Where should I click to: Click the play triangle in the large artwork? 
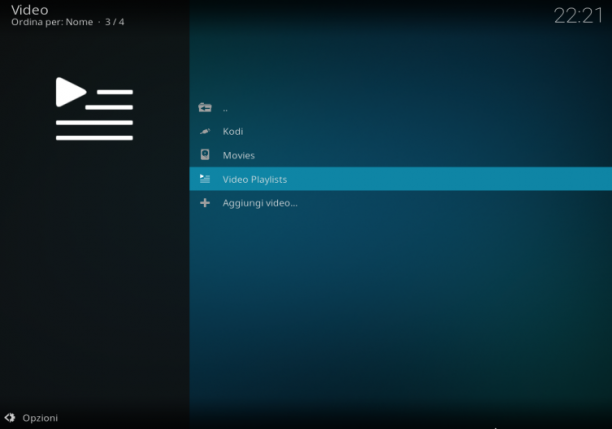coord(70,92)
